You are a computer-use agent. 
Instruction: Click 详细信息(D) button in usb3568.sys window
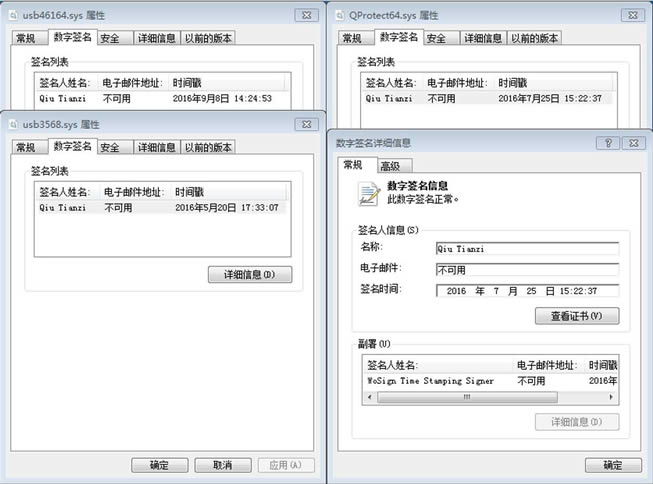[250, 274]
